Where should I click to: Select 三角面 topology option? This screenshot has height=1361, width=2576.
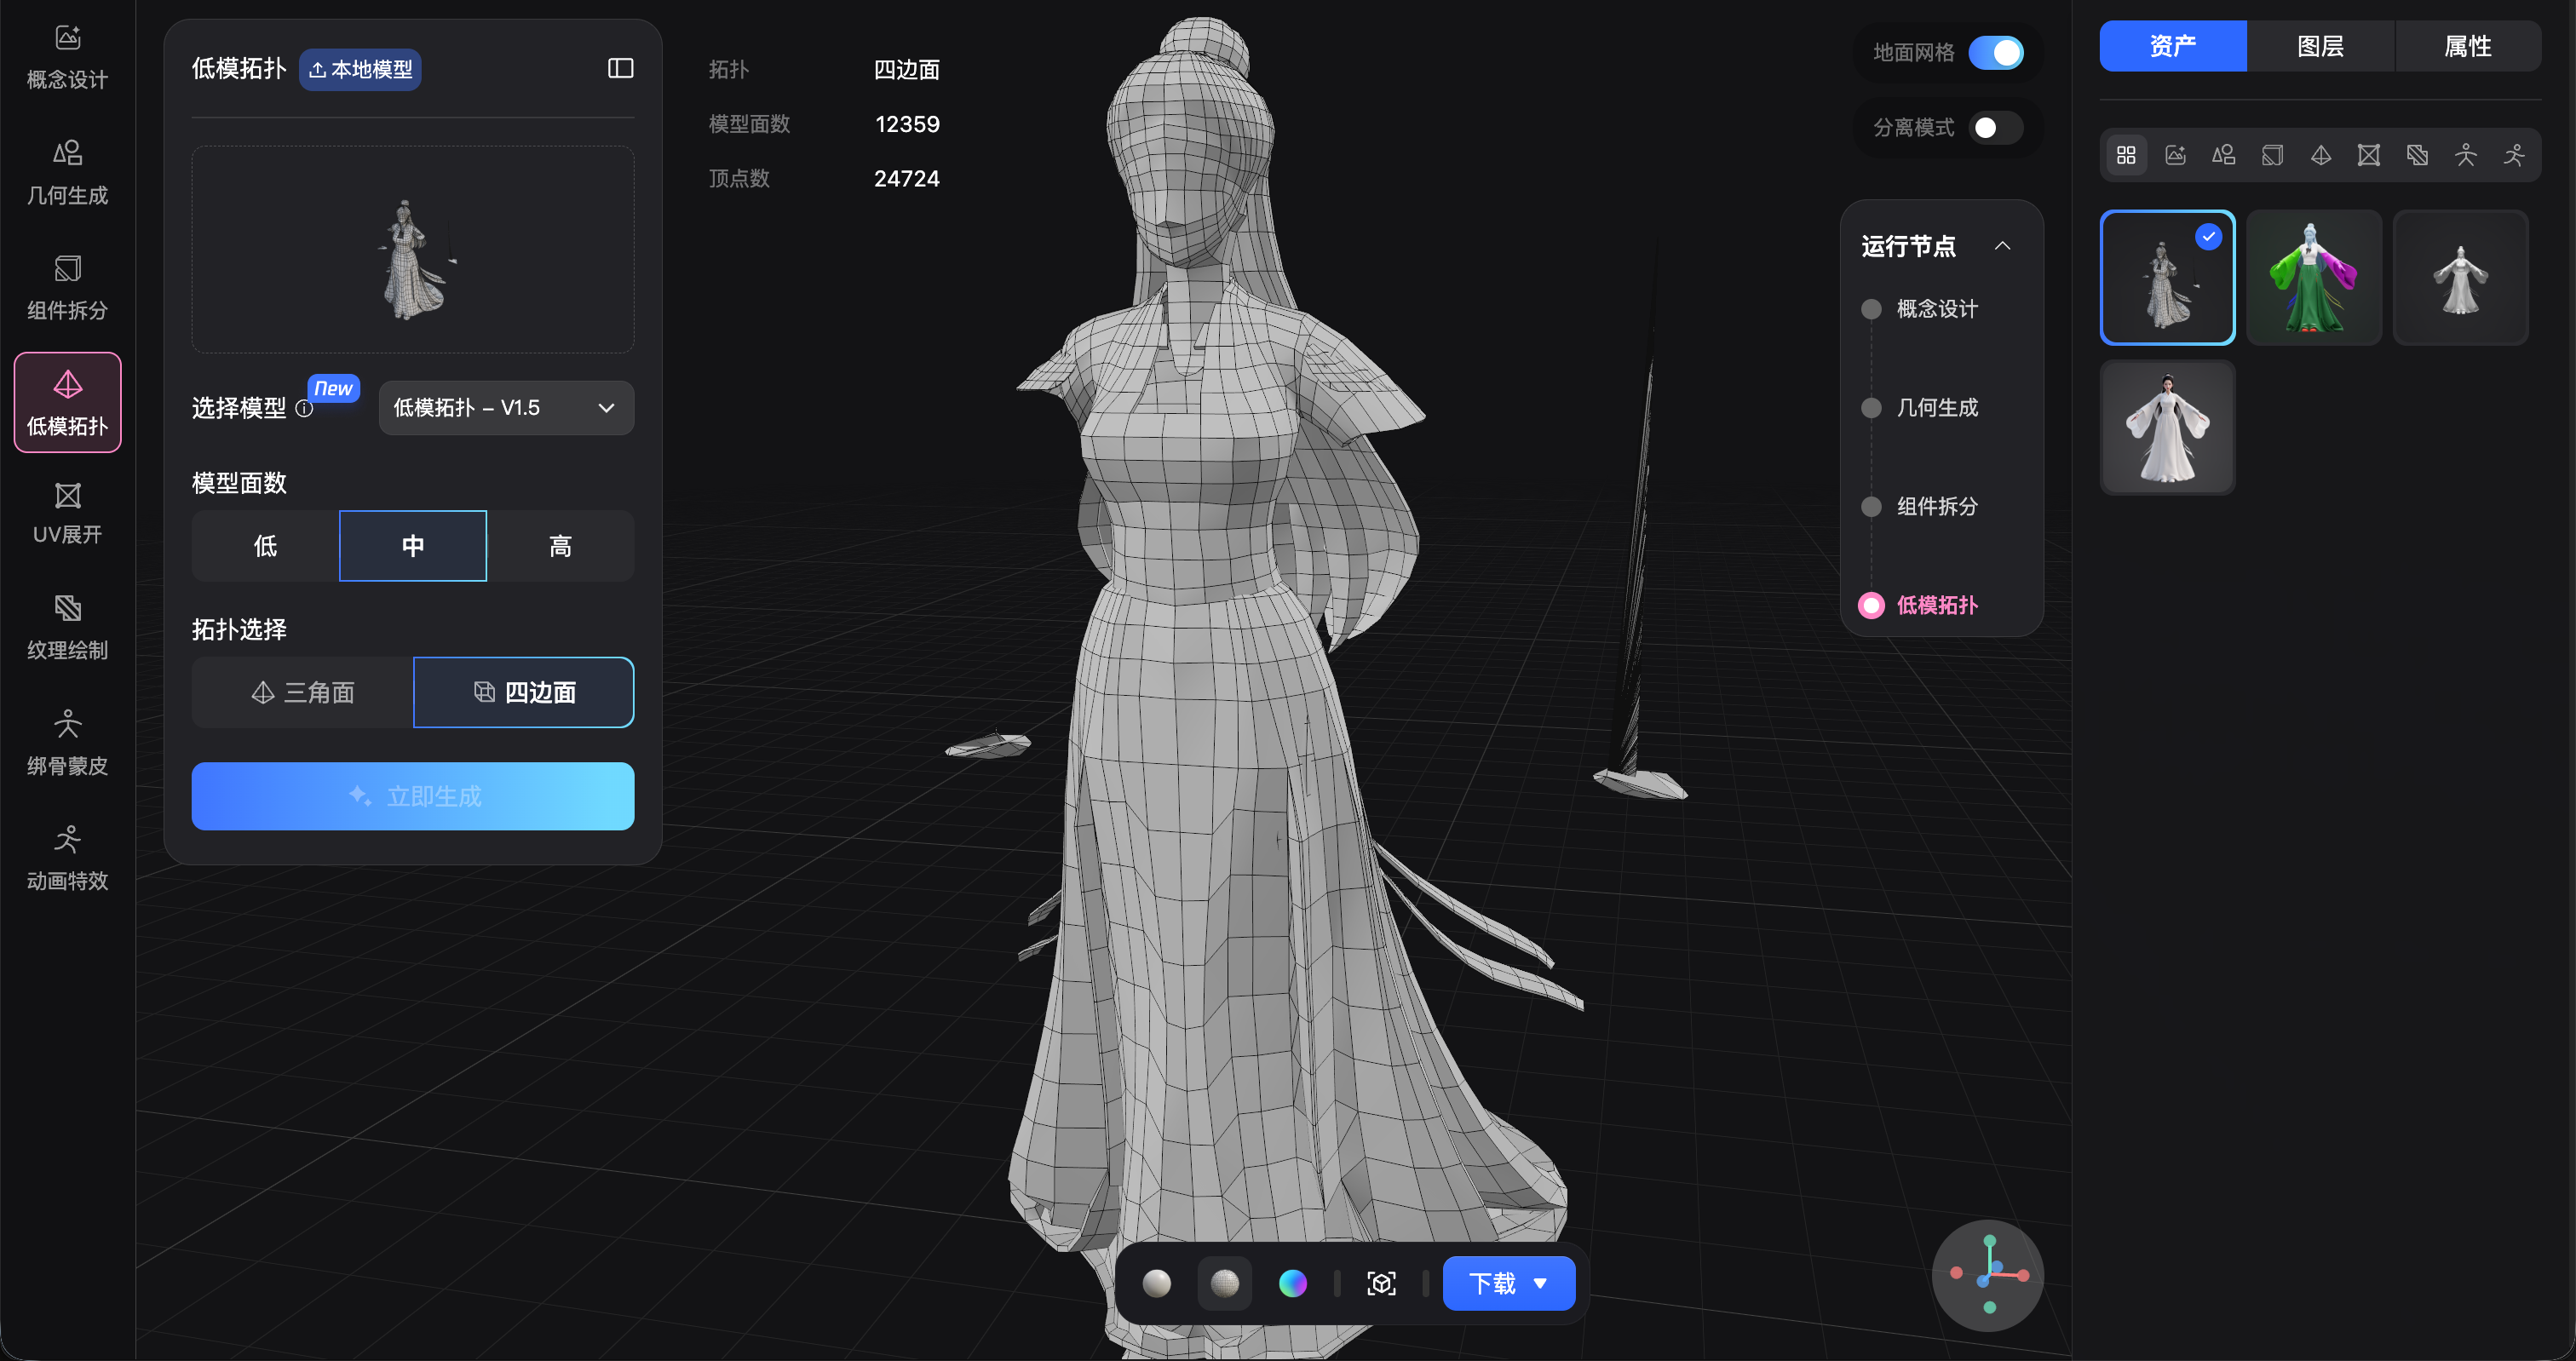click(x=302, y=692)
